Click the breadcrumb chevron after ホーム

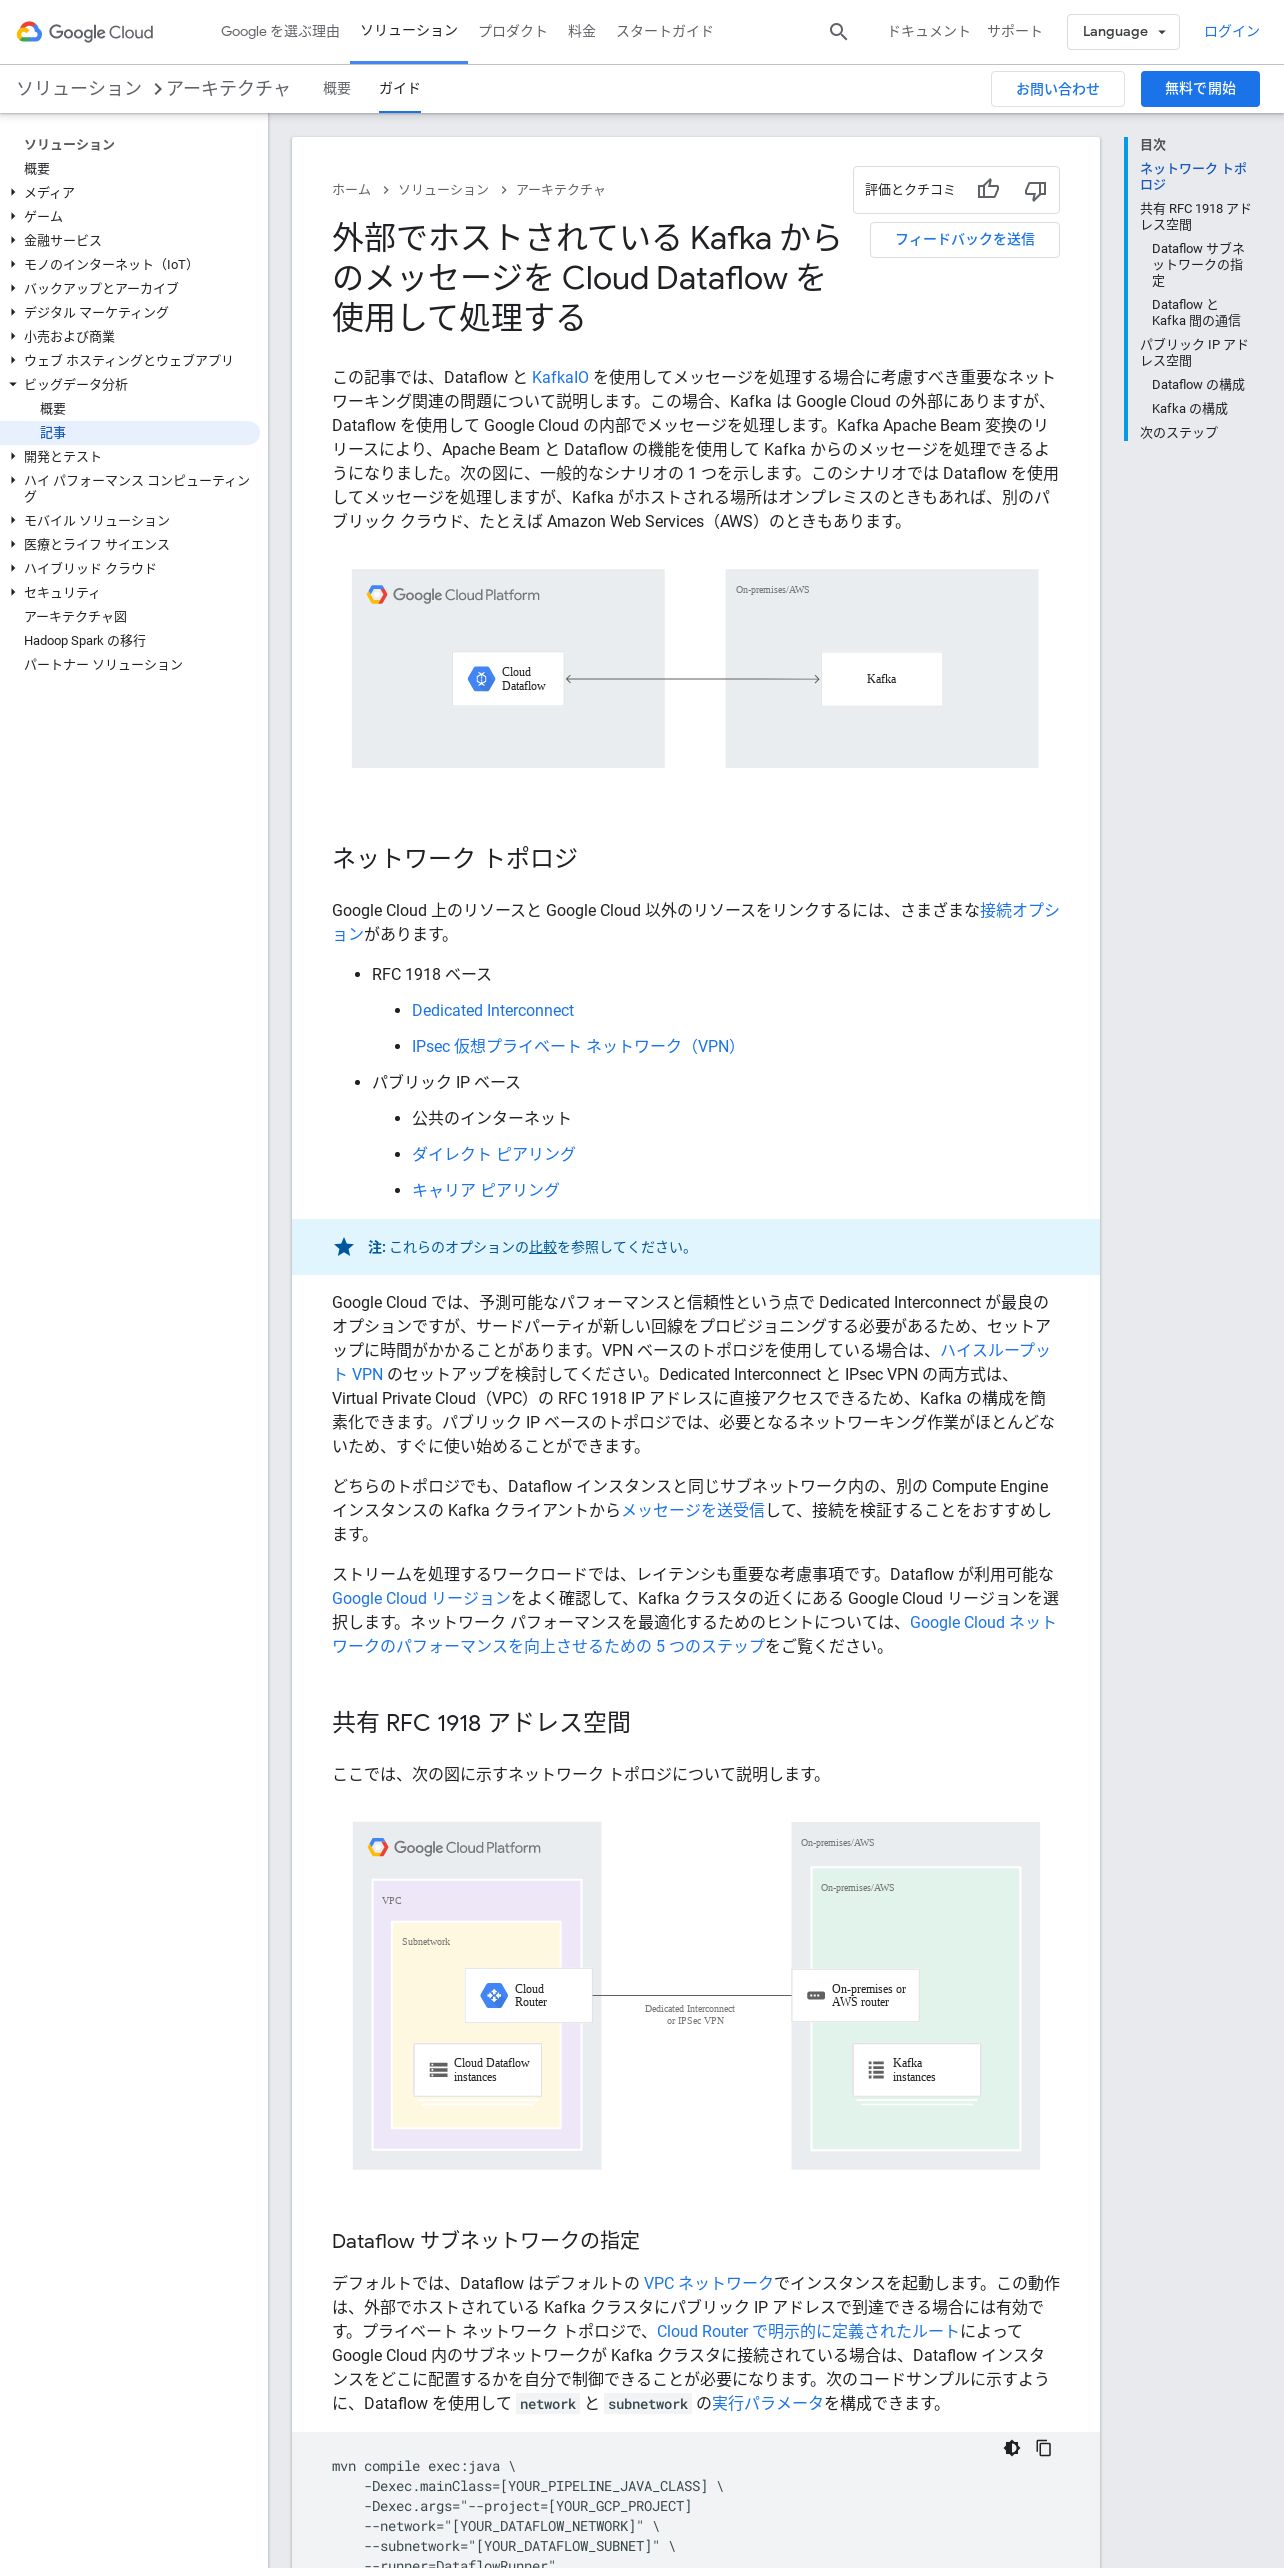point(385,190)
